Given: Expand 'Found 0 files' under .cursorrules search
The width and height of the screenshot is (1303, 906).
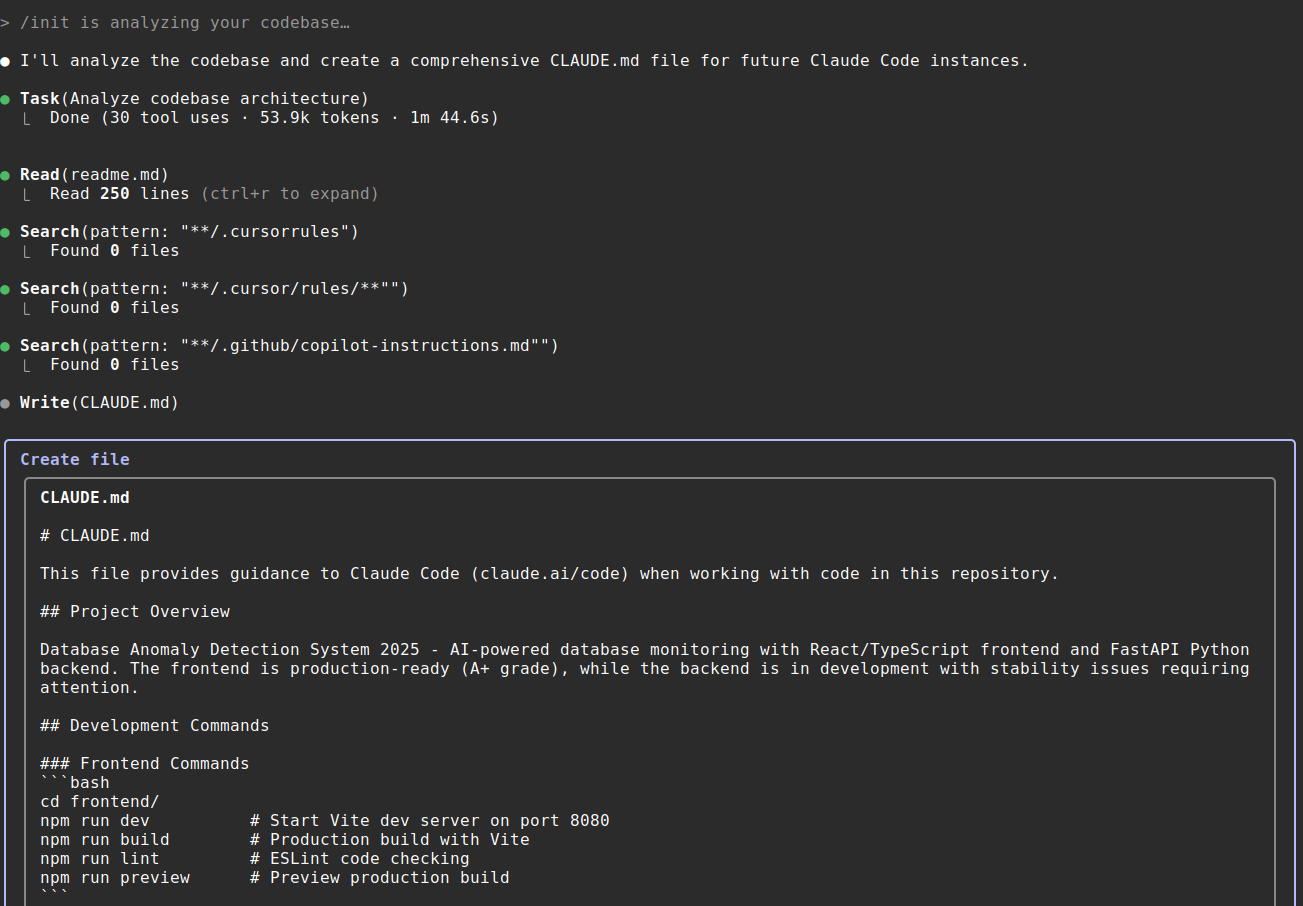Looking at the screenshot, I should coord(114,251).
